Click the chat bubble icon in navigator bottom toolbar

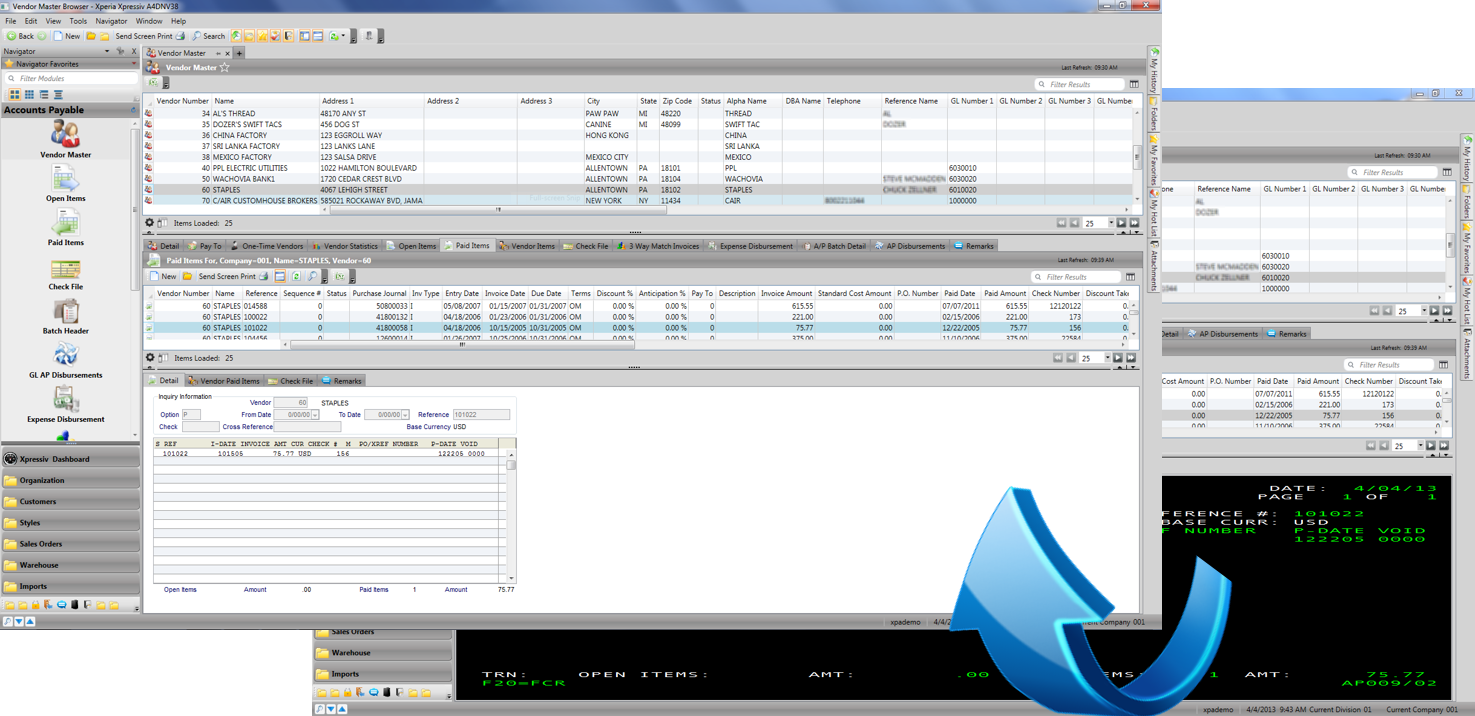point(62,605)
